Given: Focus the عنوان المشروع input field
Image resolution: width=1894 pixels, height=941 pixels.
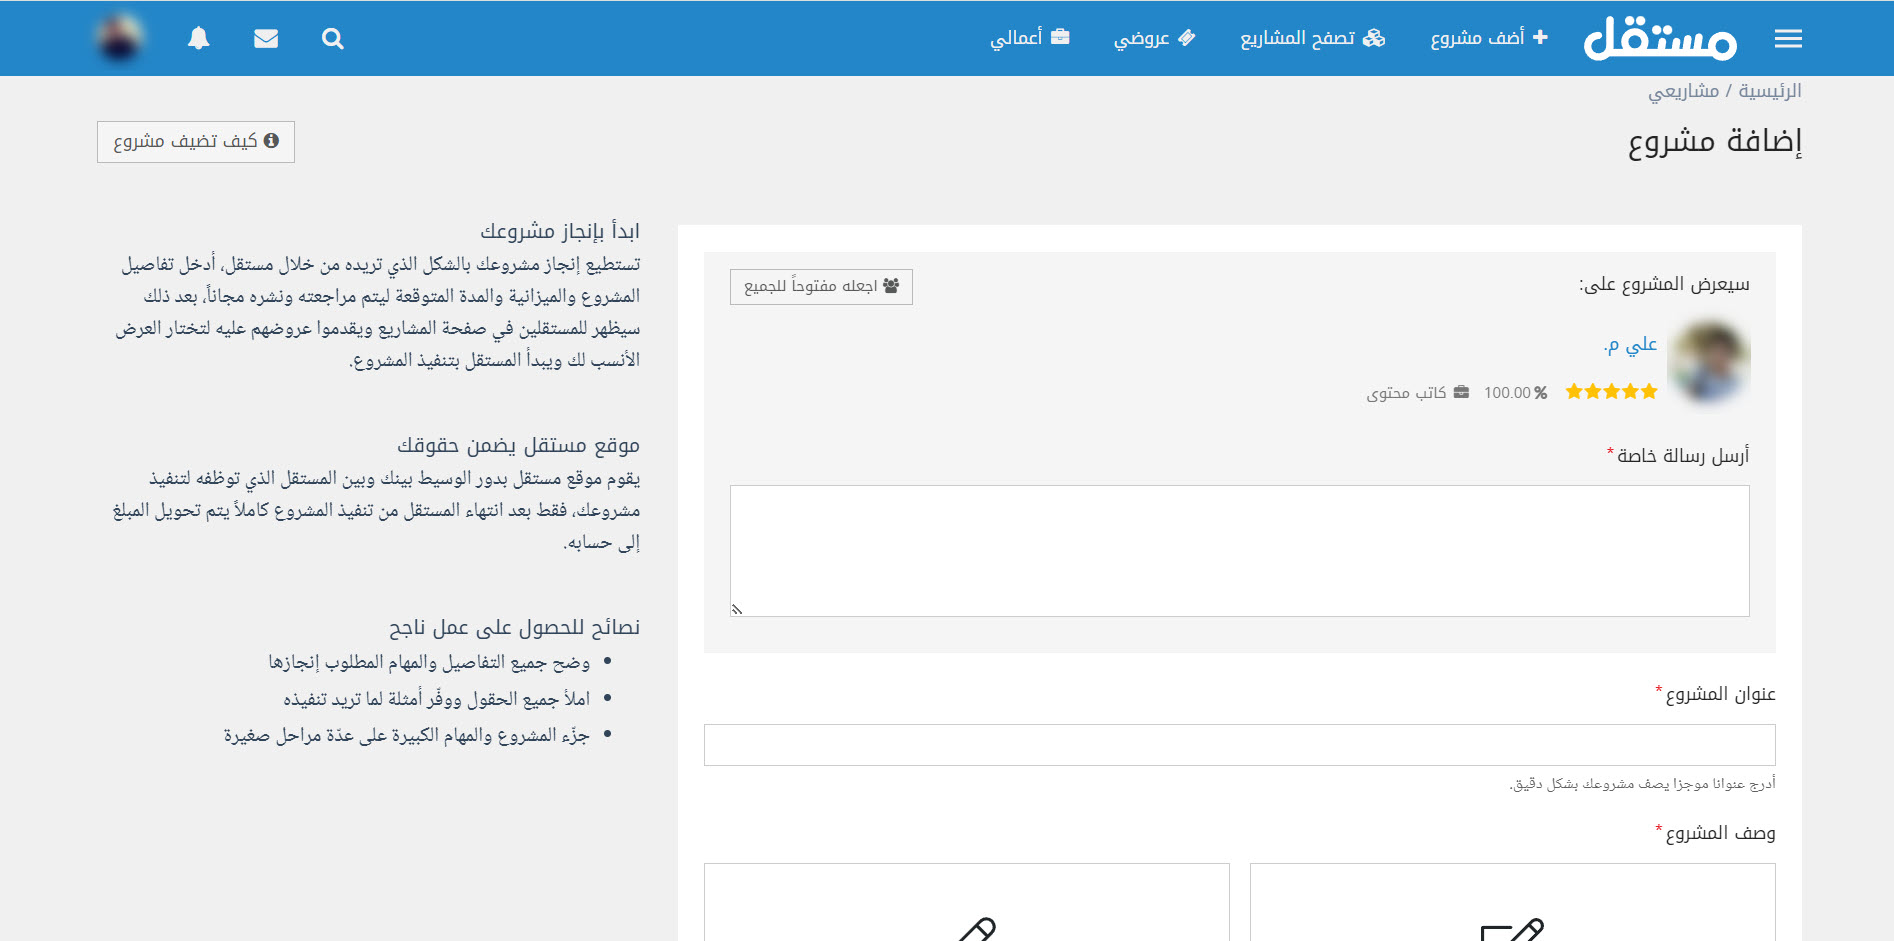Looking at the screenshot, I should point(1240,745).
